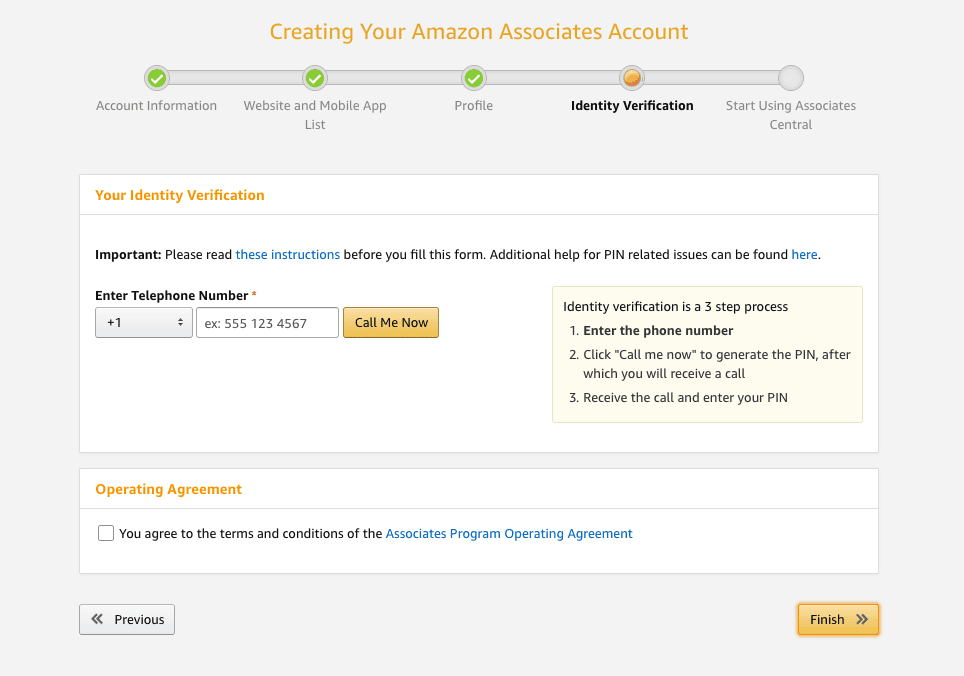964x676 pixels.
Task: Click the double-chevron icon on the Previous button
Action: pos(97,619)
